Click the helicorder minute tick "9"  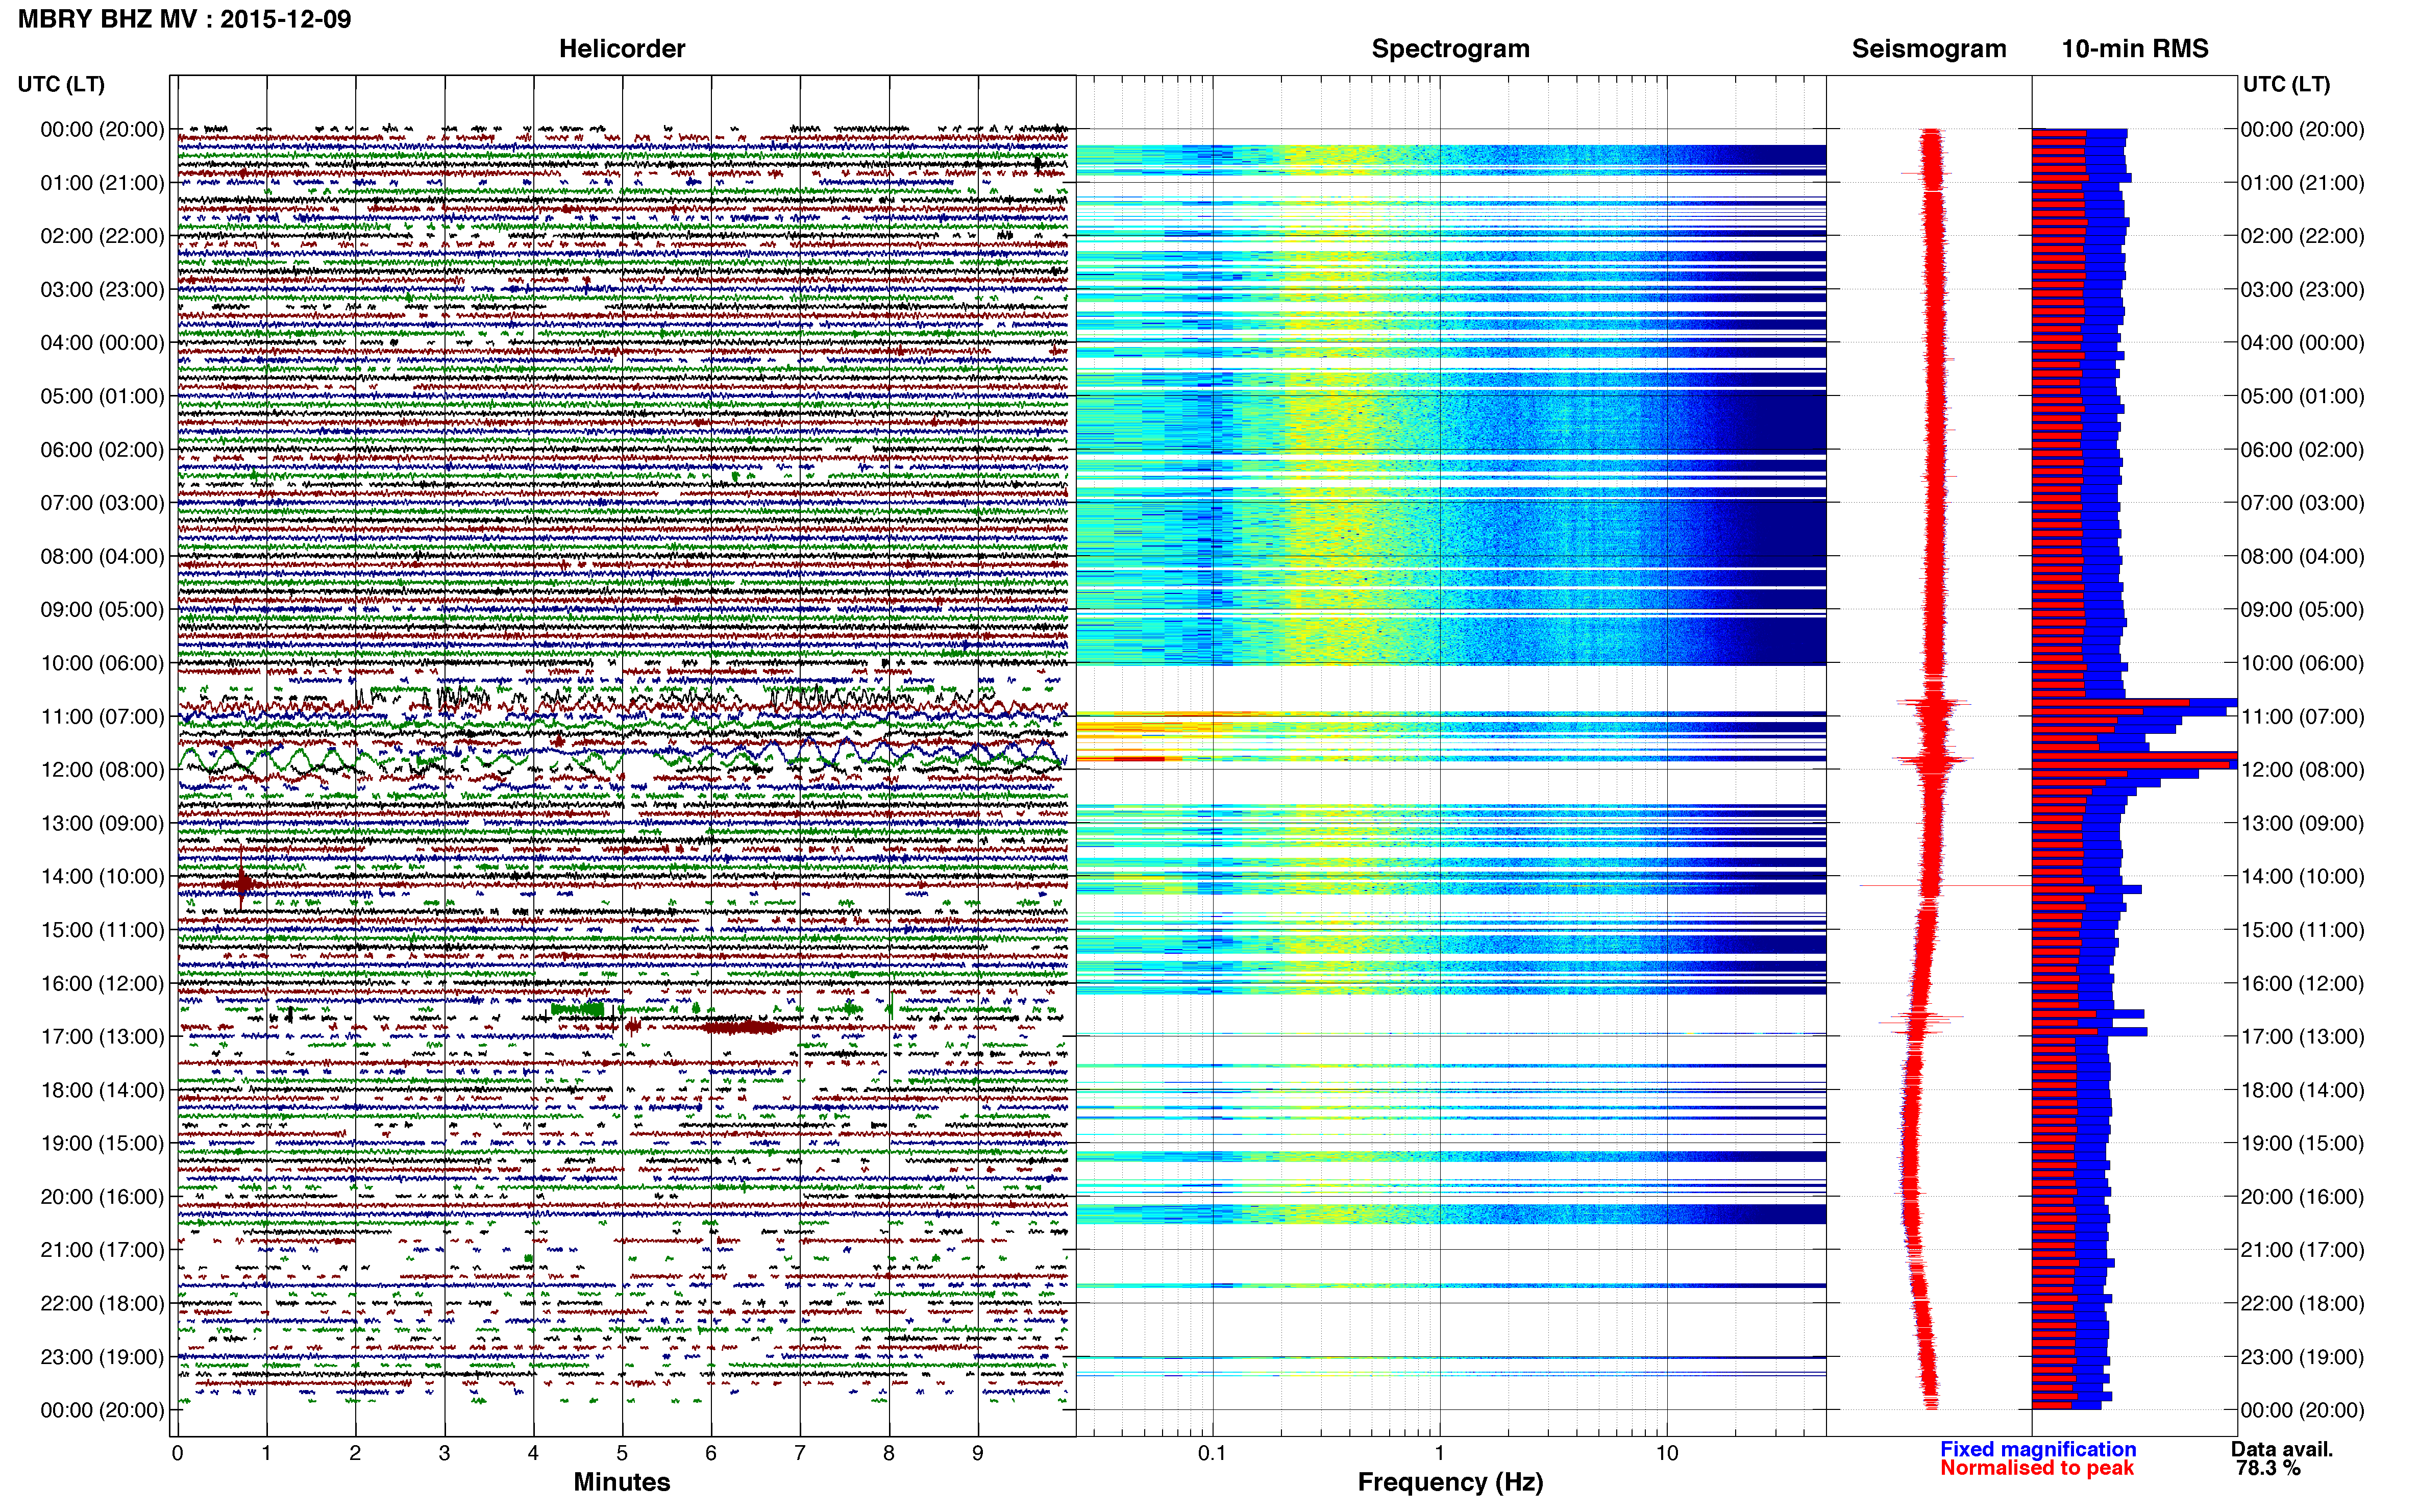click(x=978, y=1454)
